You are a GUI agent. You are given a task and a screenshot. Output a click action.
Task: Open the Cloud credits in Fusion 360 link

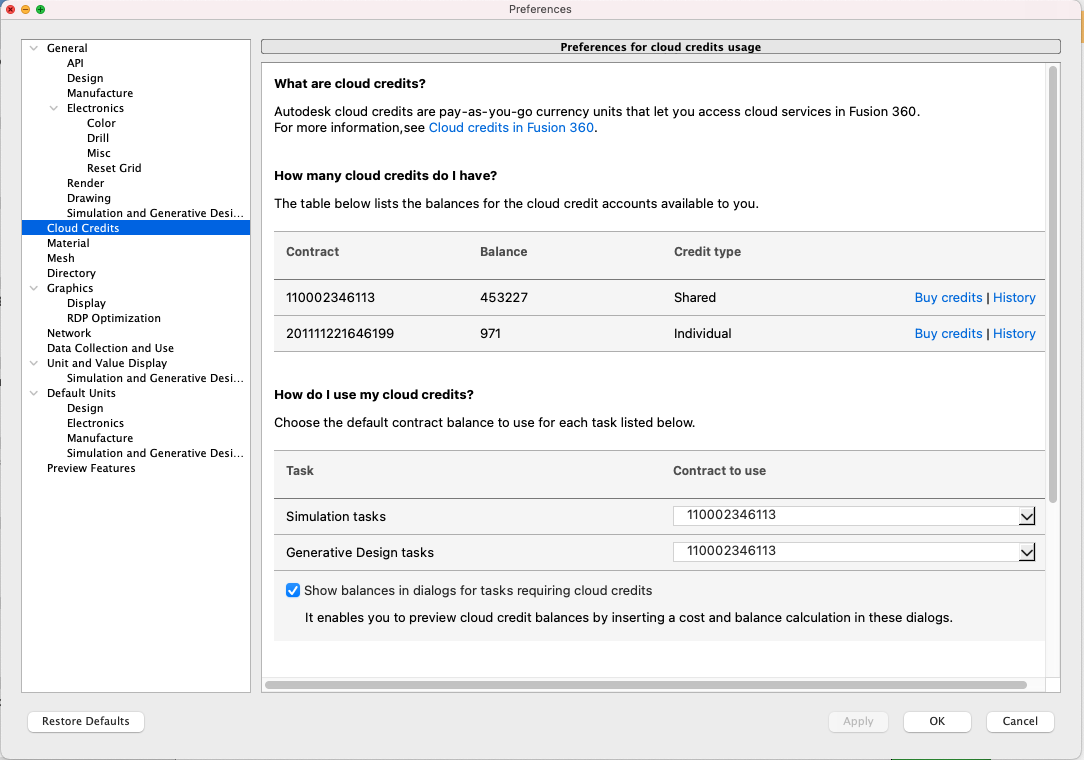pyautogui.click(x=512, y=128)
